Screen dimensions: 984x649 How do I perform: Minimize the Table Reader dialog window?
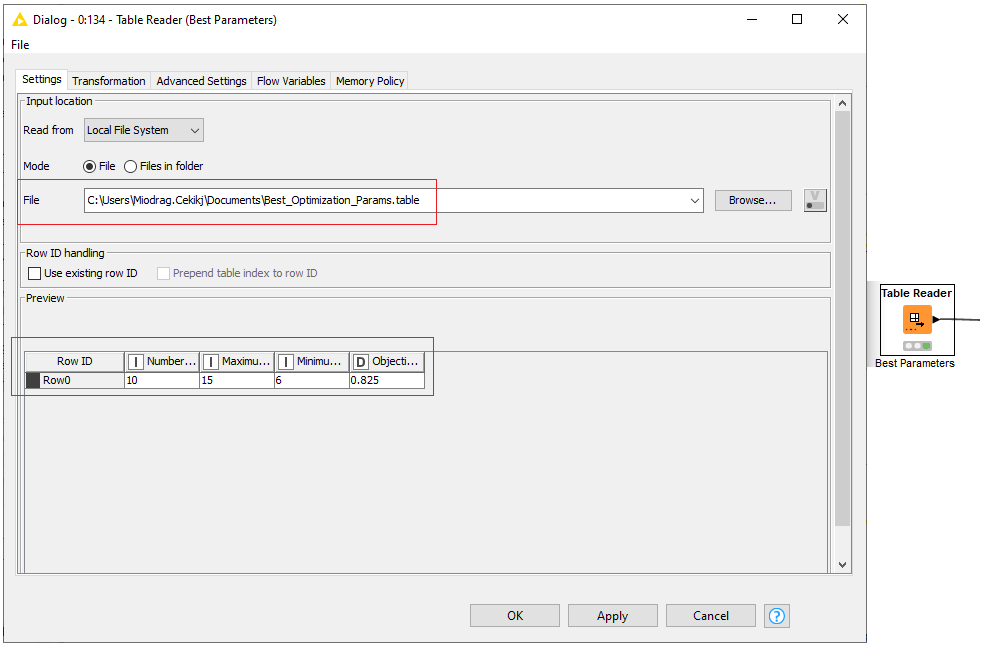pos(752,19)
